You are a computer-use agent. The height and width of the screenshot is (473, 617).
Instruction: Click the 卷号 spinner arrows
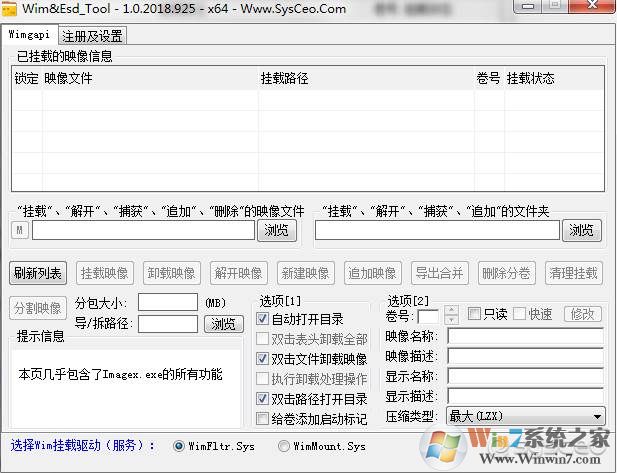tap(451, 314)
